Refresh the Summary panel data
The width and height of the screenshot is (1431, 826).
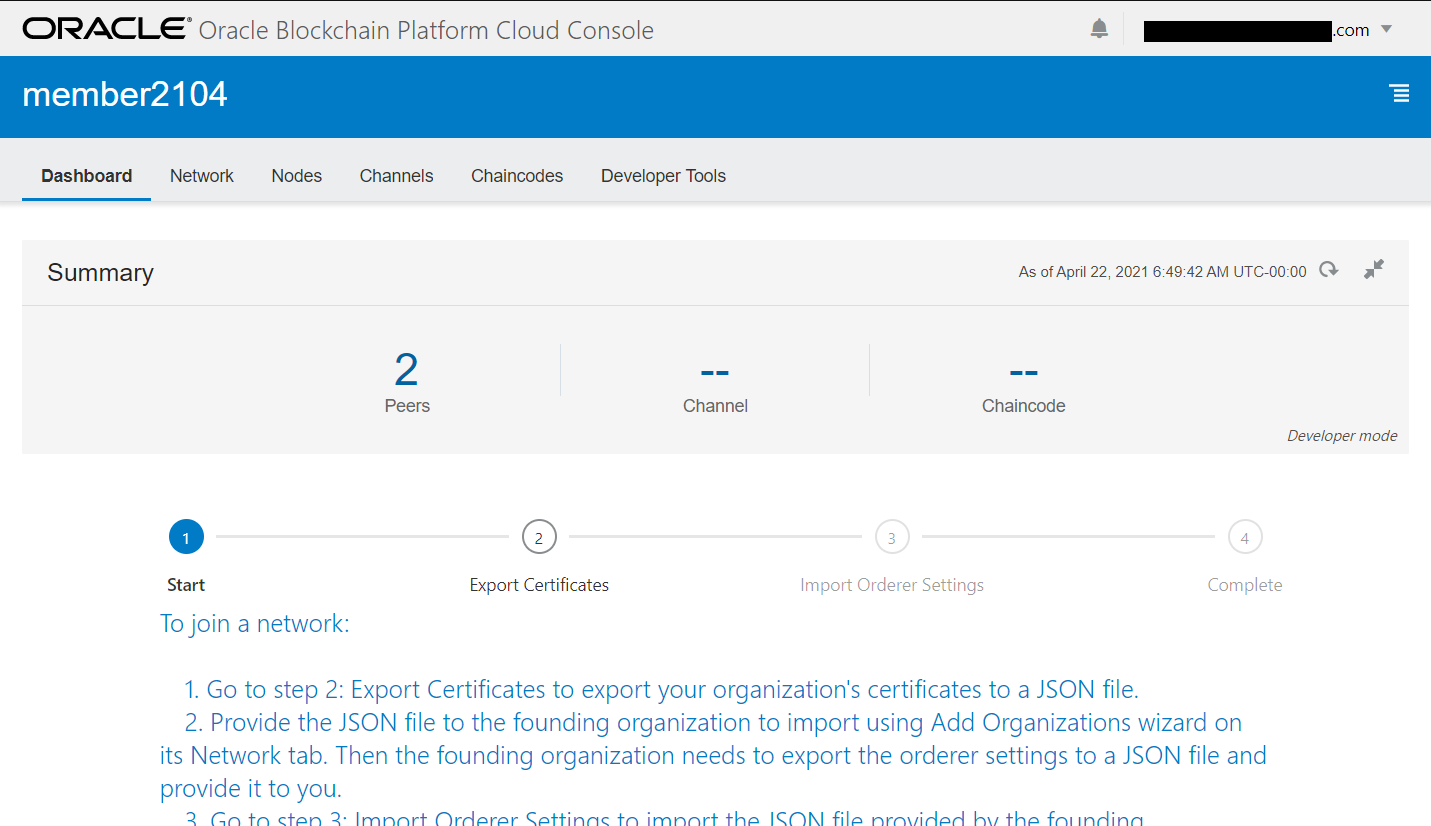tap(1328, 270)
